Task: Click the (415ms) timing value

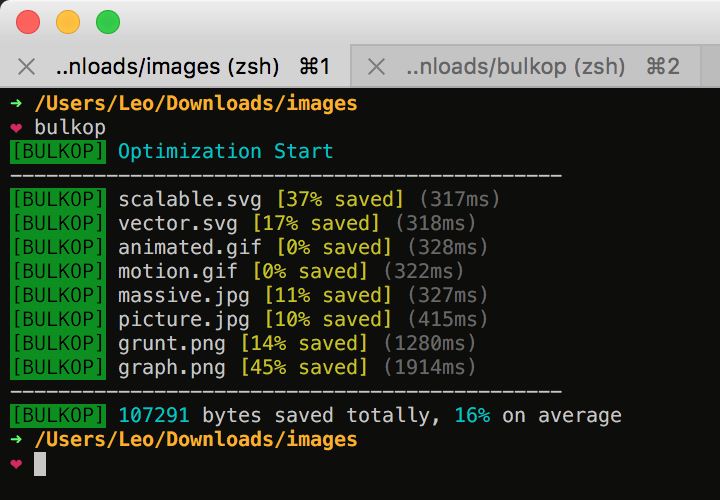Action: (x=447, y=320)
